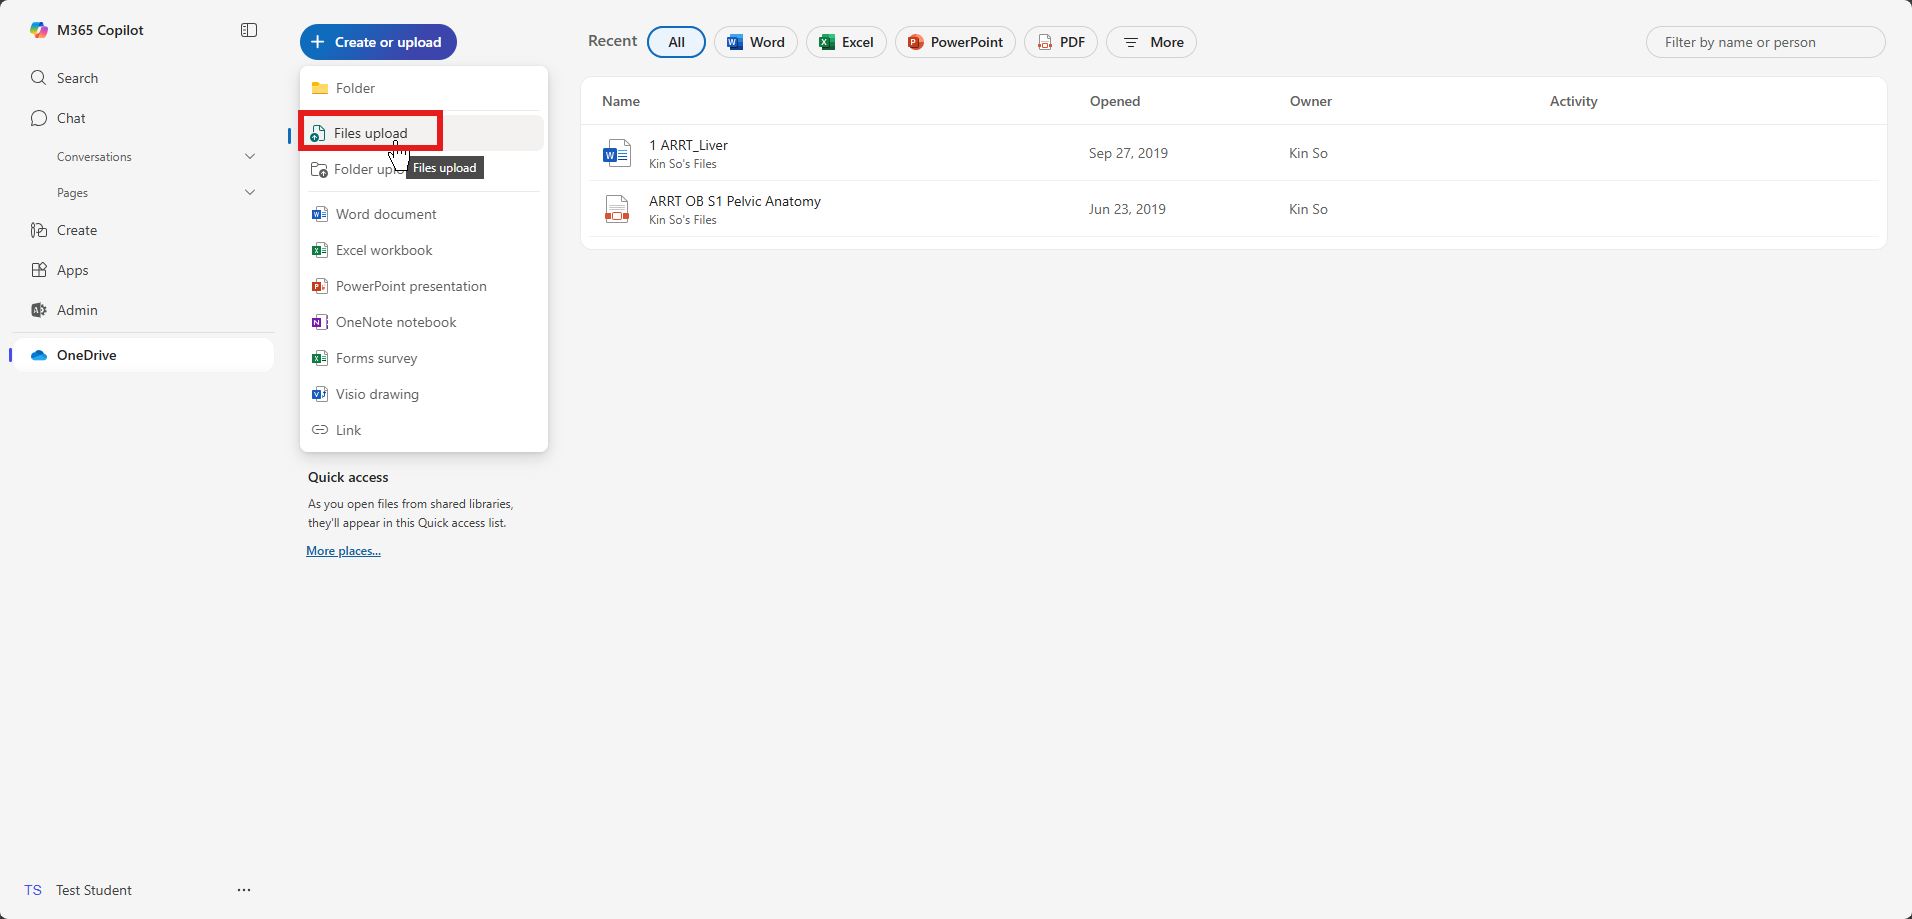
Task: Open ARRT OB S1 Pelvic Anatomy file
Action: coord(735,201)
